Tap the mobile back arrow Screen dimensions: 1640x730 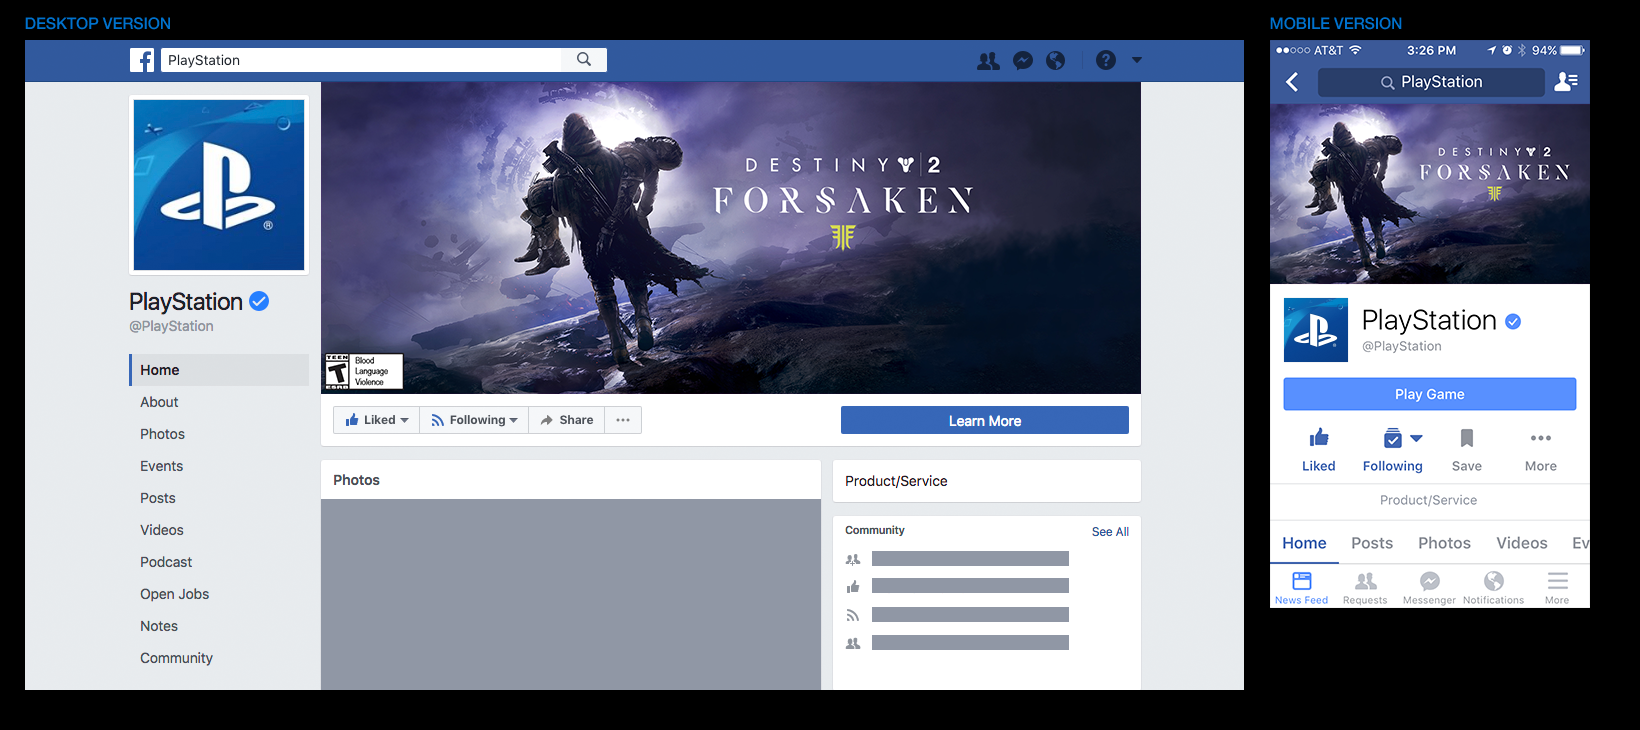[x=1292, y=82]
